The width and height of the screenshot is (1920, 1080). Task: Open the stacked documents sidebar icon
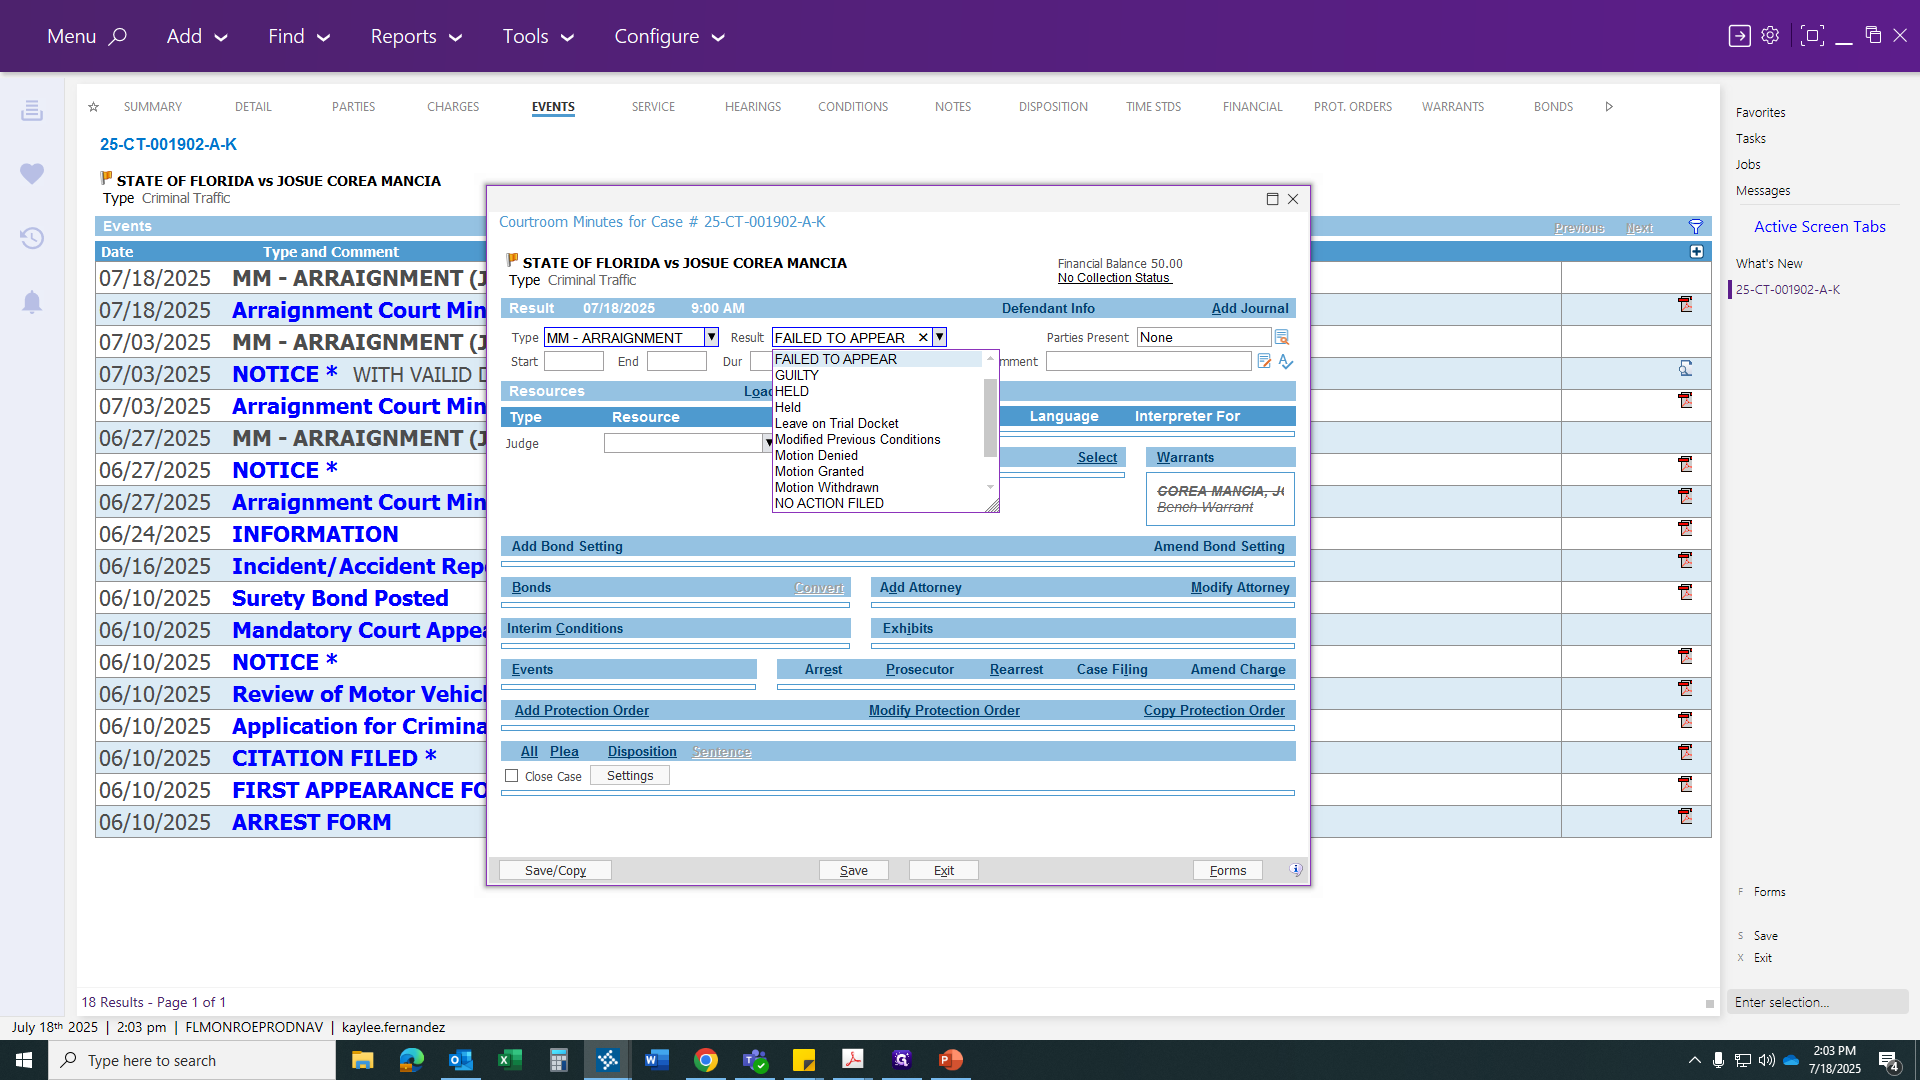click(32, 110)
